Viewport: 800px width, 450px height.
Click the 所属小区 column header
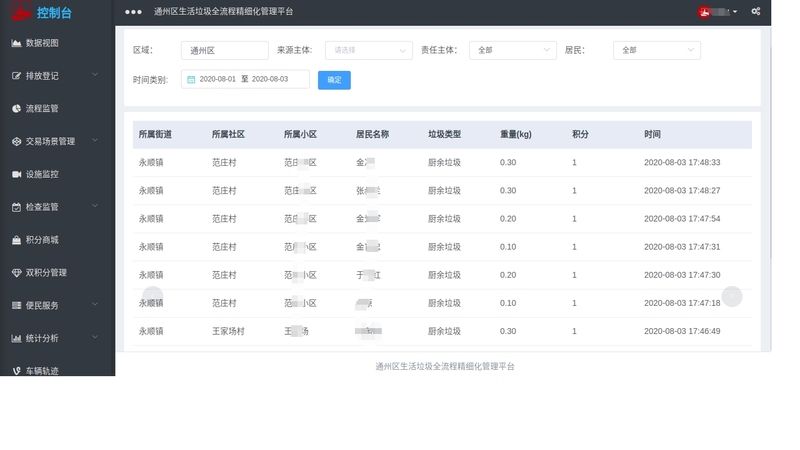click(x=301, y=134)
